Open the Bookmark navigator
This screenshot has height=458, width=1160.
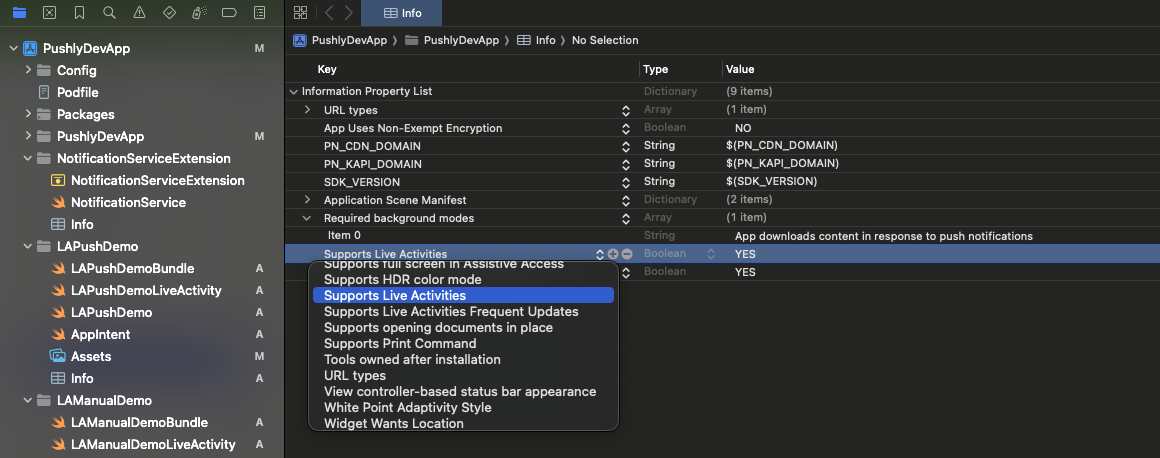pyautogui.click(x=79, y=13)
